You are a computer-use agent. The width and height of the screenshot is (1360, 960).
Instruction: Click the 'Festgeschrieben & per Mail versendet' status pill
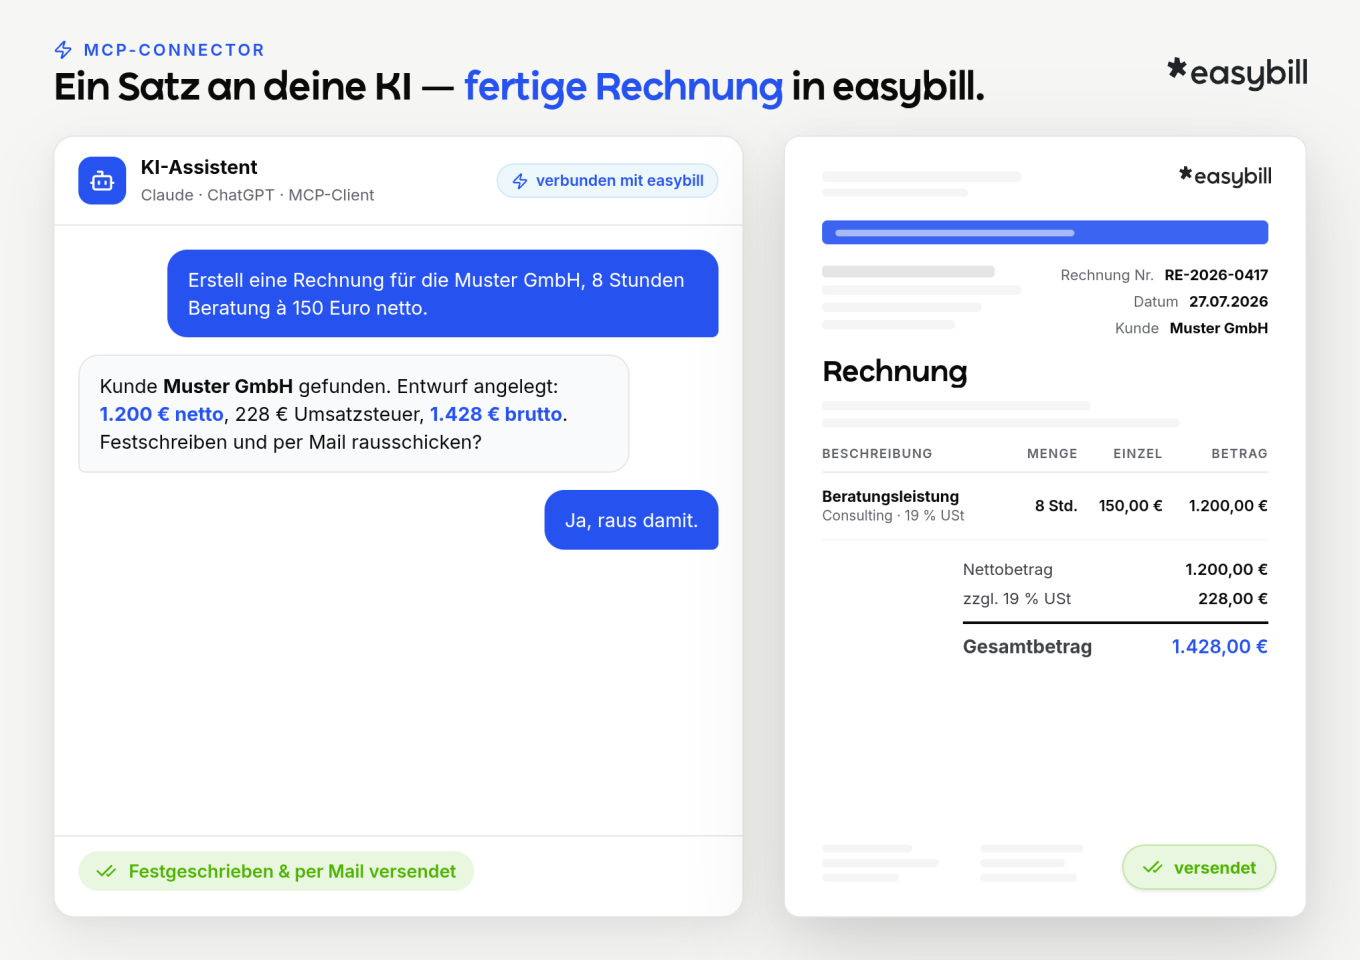coord(276,871)
